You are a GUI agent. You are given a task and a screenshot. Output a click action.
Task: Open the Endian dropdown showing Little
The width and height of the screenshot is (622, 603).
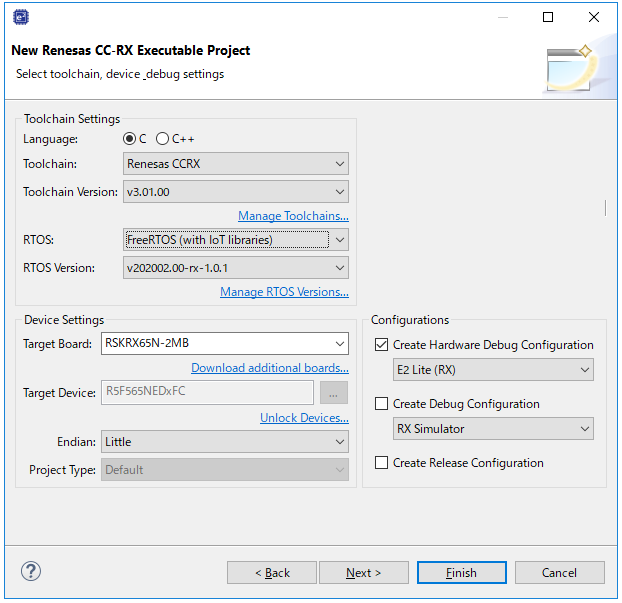tap(225, 442)
